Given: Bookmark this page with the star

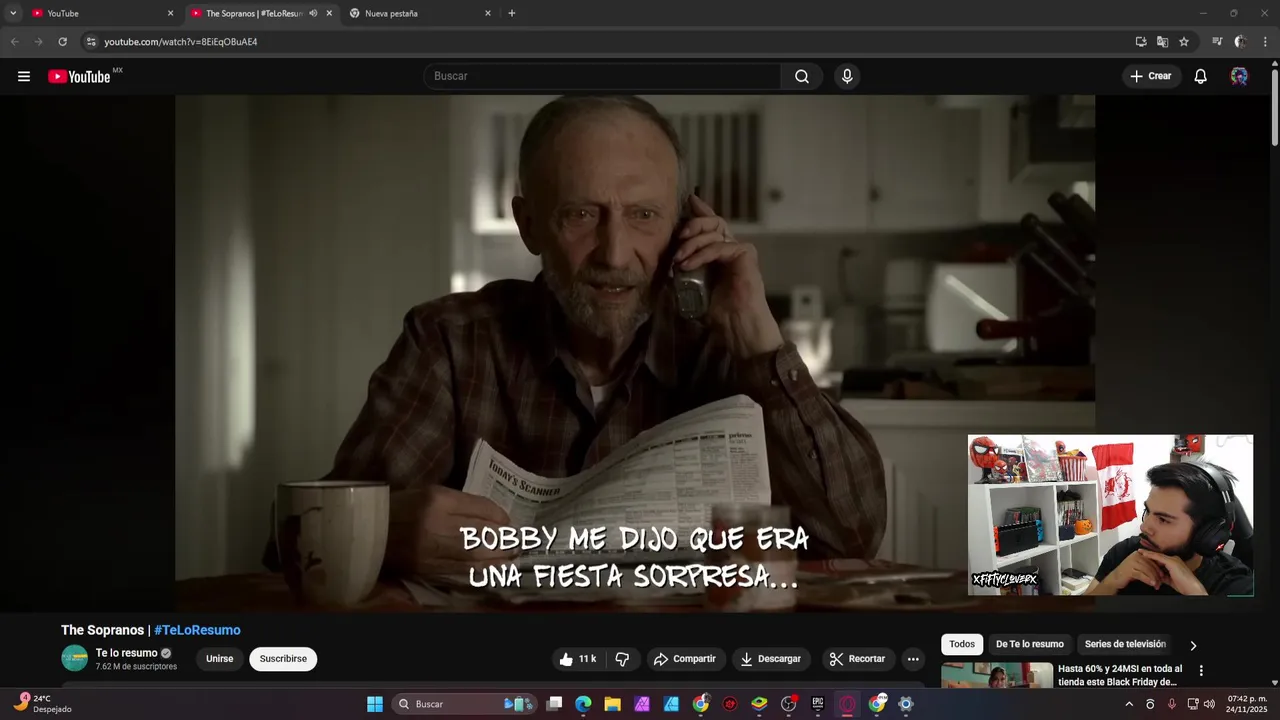Looking at the screenshot, I should [x=1184, y=41].
